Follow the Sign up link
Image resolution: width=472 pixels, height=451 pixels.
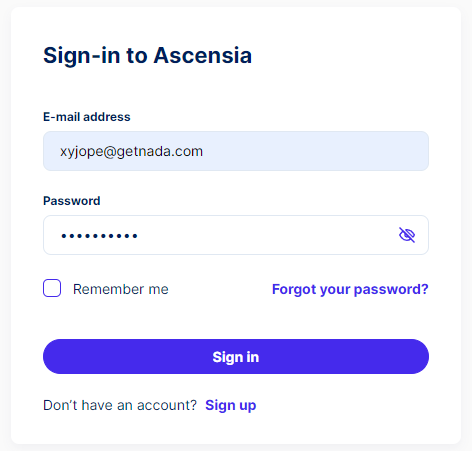pyautogui.click(x=231, y=405)
